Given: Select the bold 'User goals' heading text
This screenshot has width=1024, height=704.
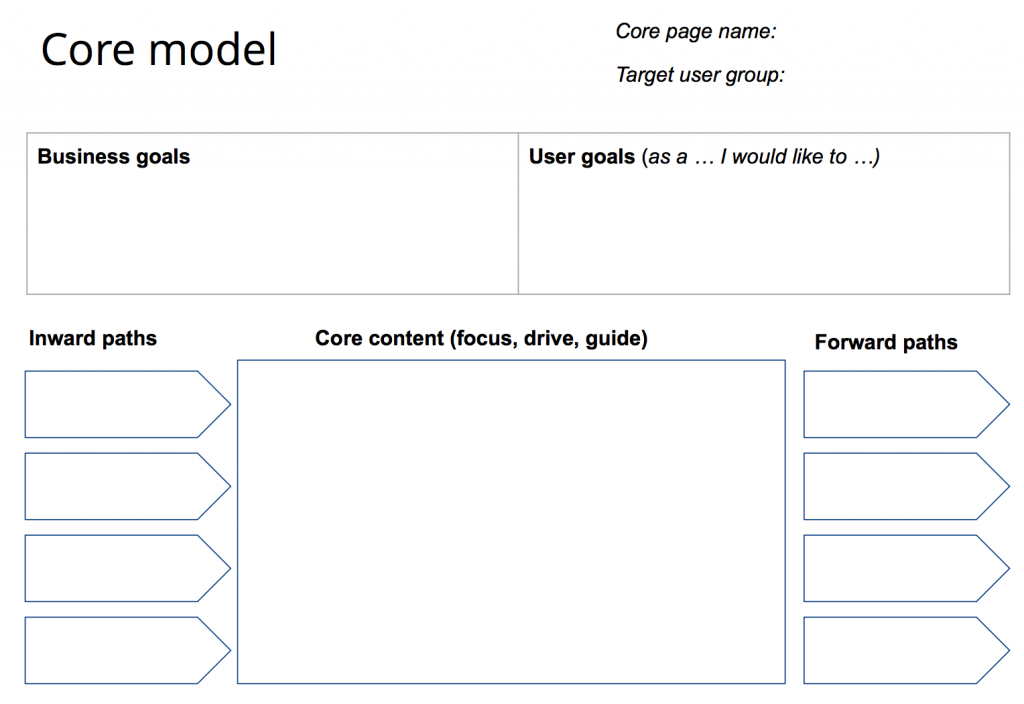Looking at the screenshot, I should (x=582, y=157).
